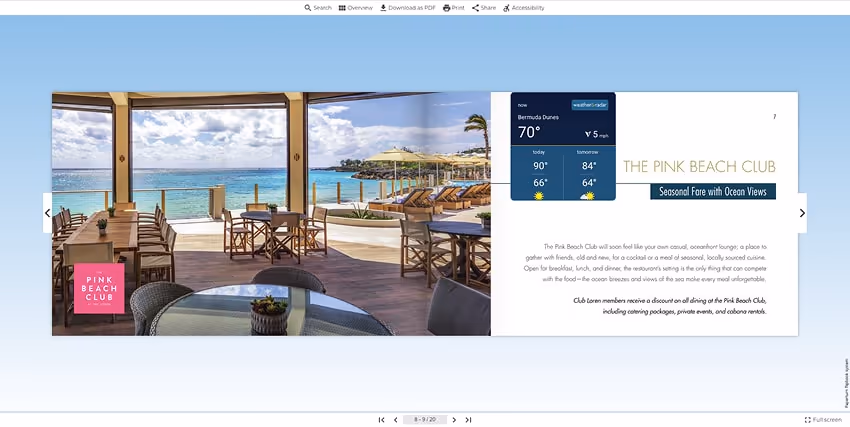
Task: Go to the next page in the bottom bar
Action: pos(454,419)
